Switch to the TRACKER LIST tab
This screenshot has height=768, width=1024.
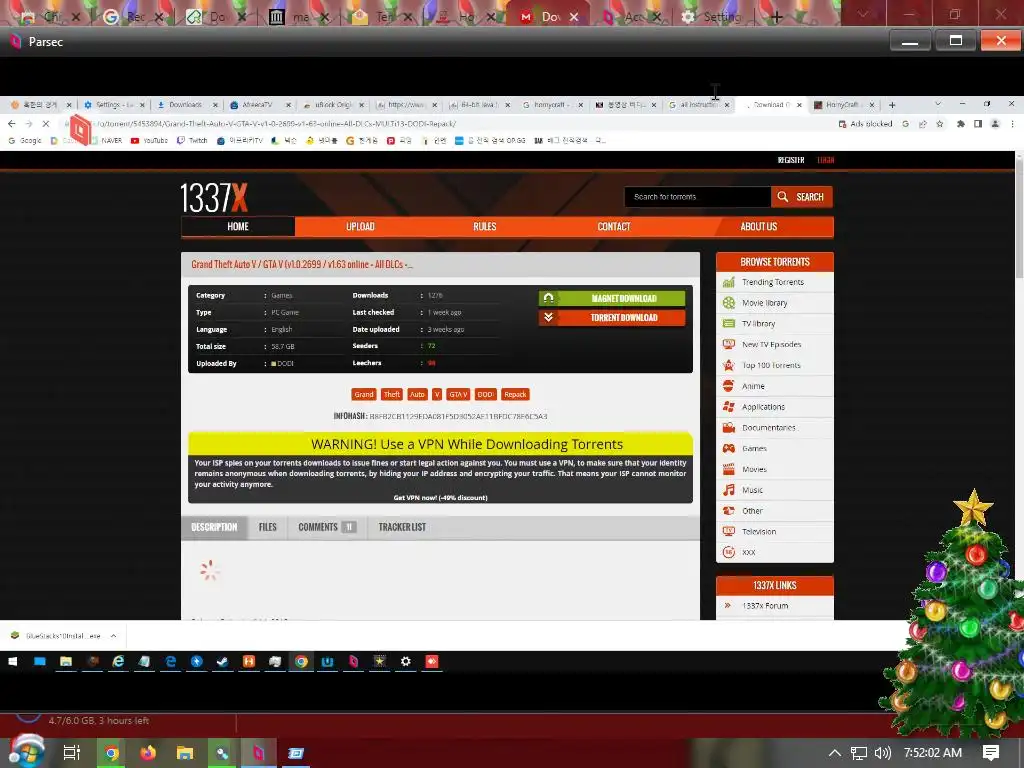[x=402, y=527]
